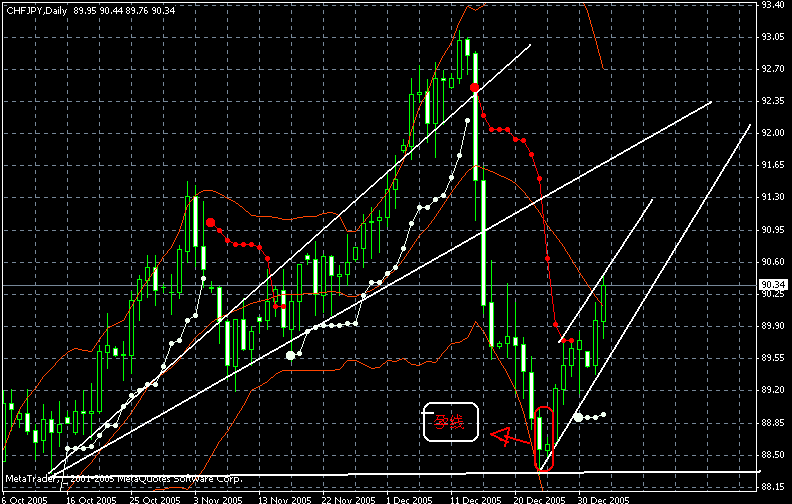The width and height of the screenshot is (792, 504).
Task: Click the 16 Oct 2005 date label
Action: tap(91, 499)
